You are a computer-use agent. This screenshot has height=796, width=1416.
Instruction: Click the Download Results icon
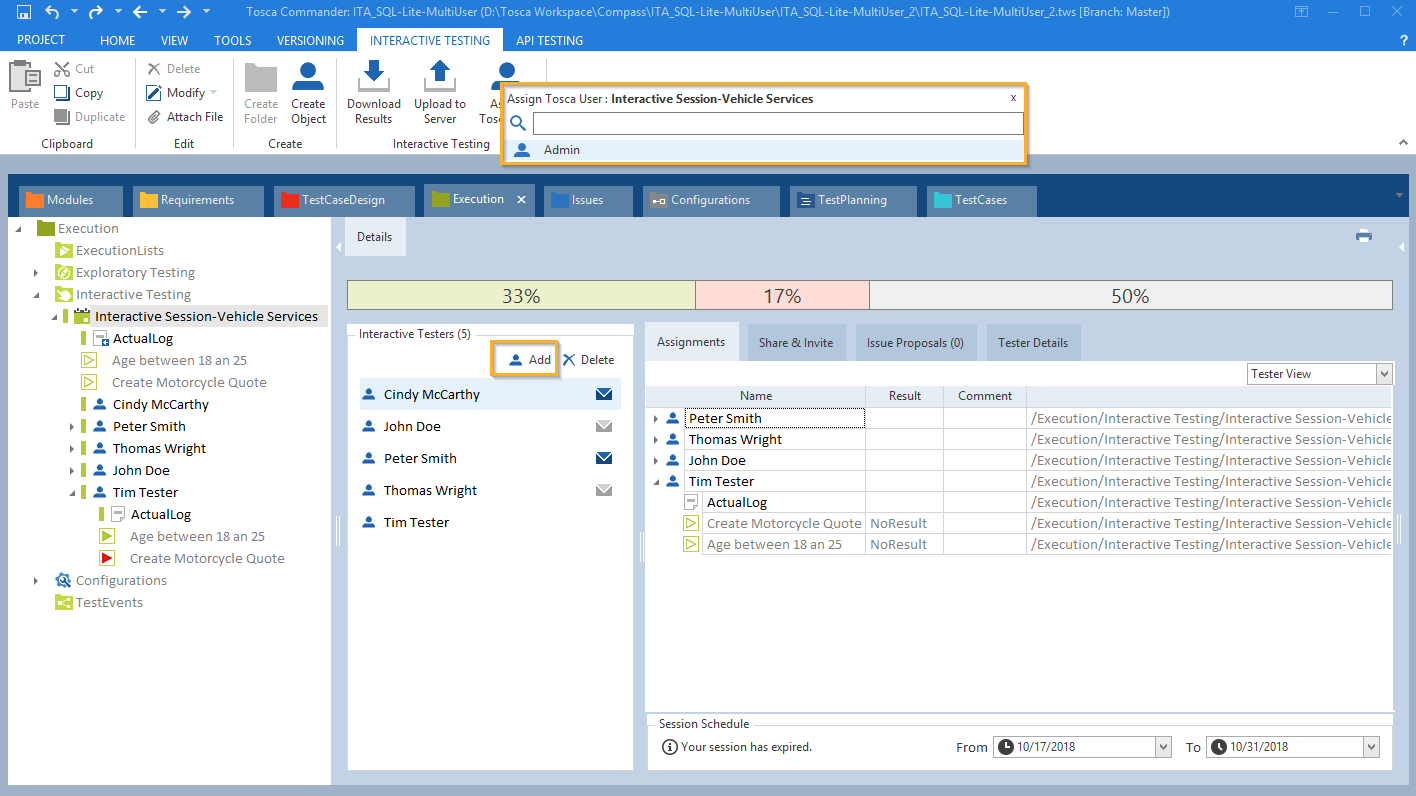[x=373, y=77]
